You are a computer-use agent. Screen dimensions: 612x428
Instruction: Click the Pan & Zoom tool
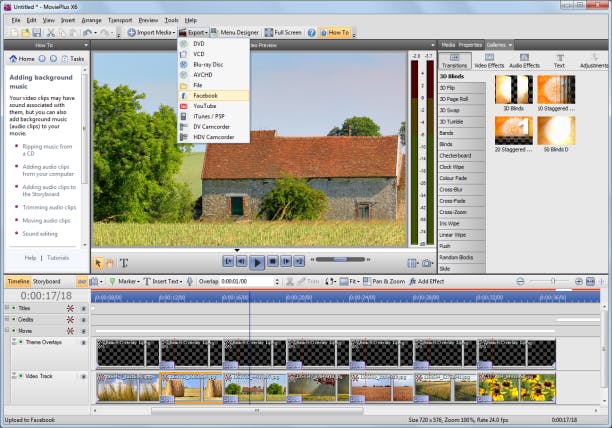[385, 282]
